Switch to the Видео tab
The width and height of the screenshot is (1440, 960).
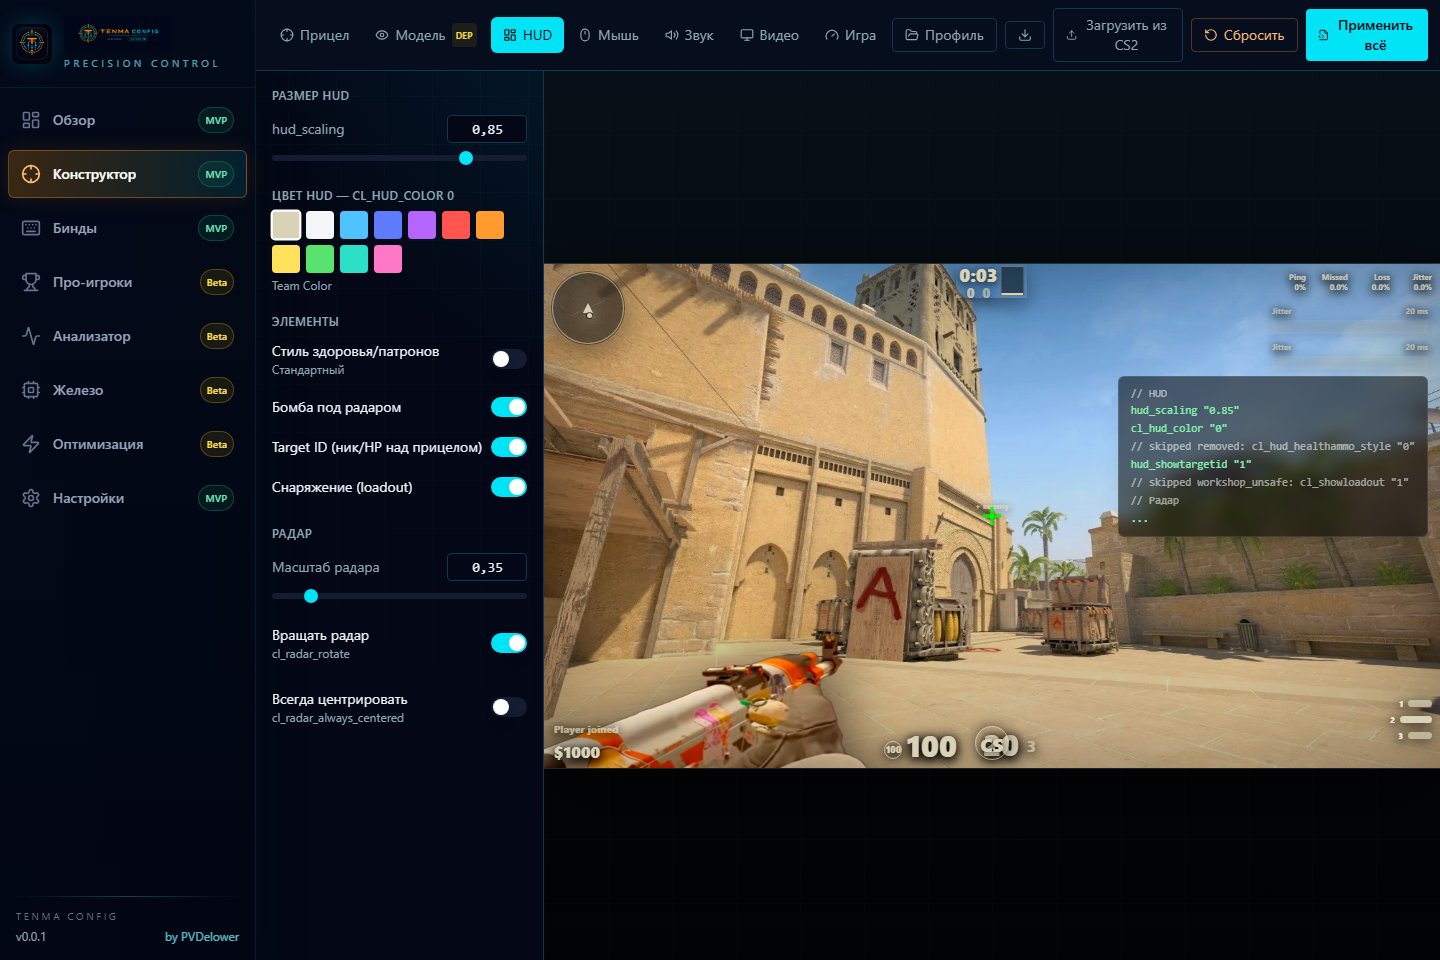(769, 35)
